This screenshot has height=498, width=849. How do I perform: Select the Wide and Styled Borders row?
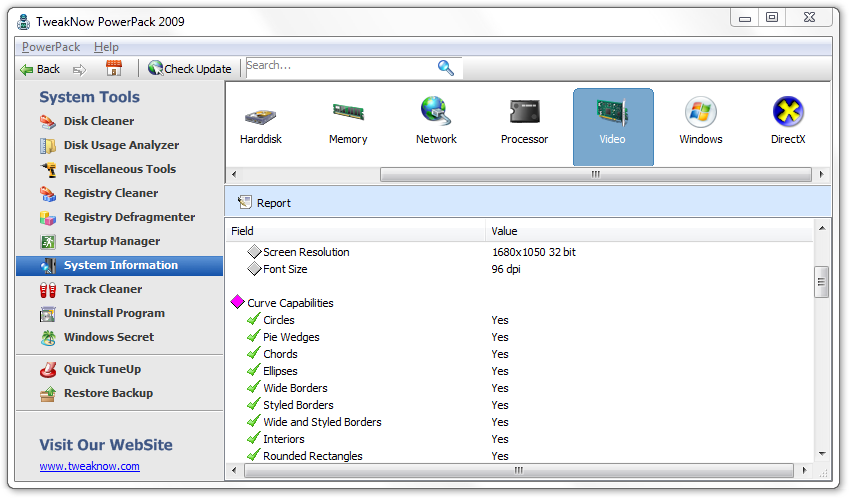coord(520,422)
